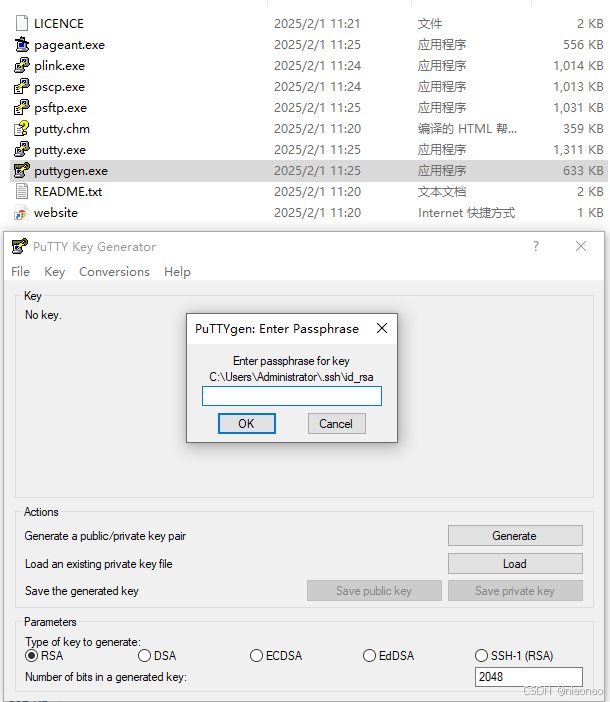Select the website file name
The image size is (610, 702).
pos(56,213)
